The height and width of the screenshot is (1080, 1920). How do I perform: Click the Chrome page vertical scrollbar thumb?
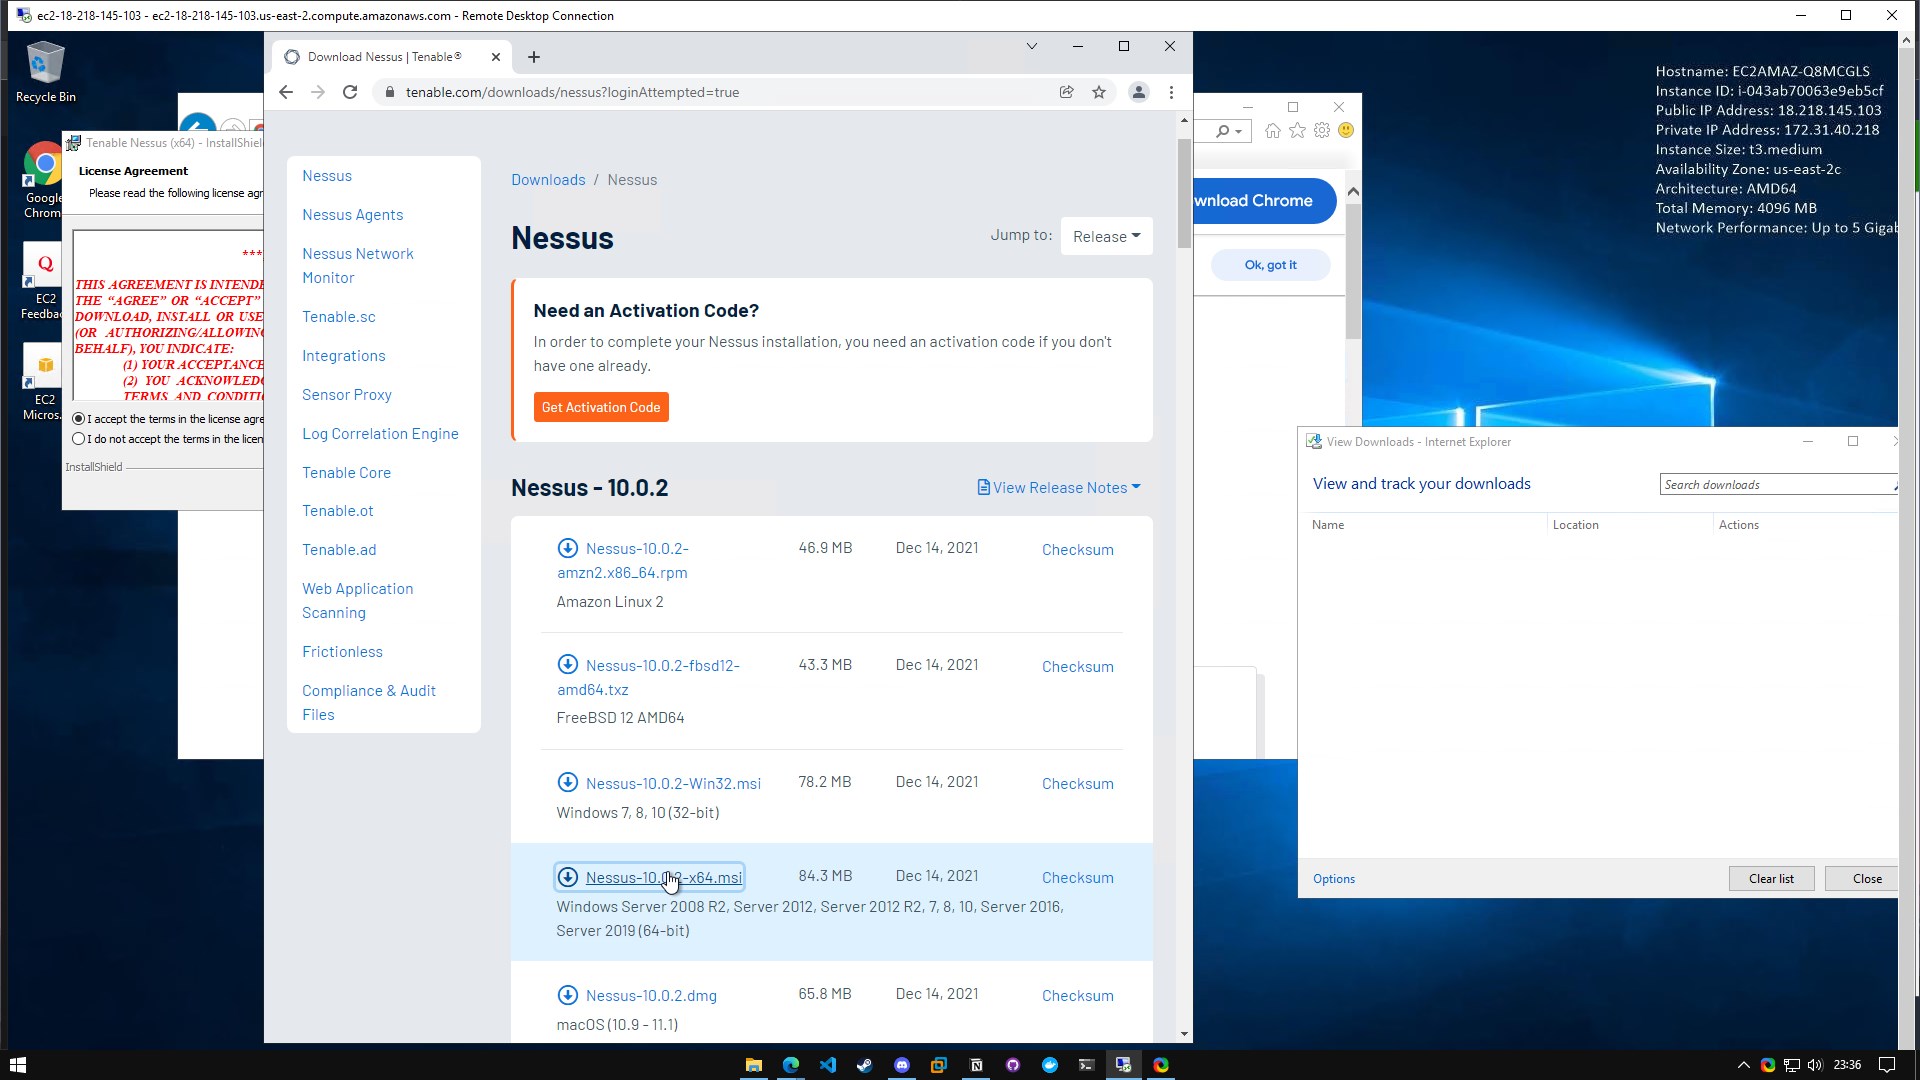[x=1184, y=192]
